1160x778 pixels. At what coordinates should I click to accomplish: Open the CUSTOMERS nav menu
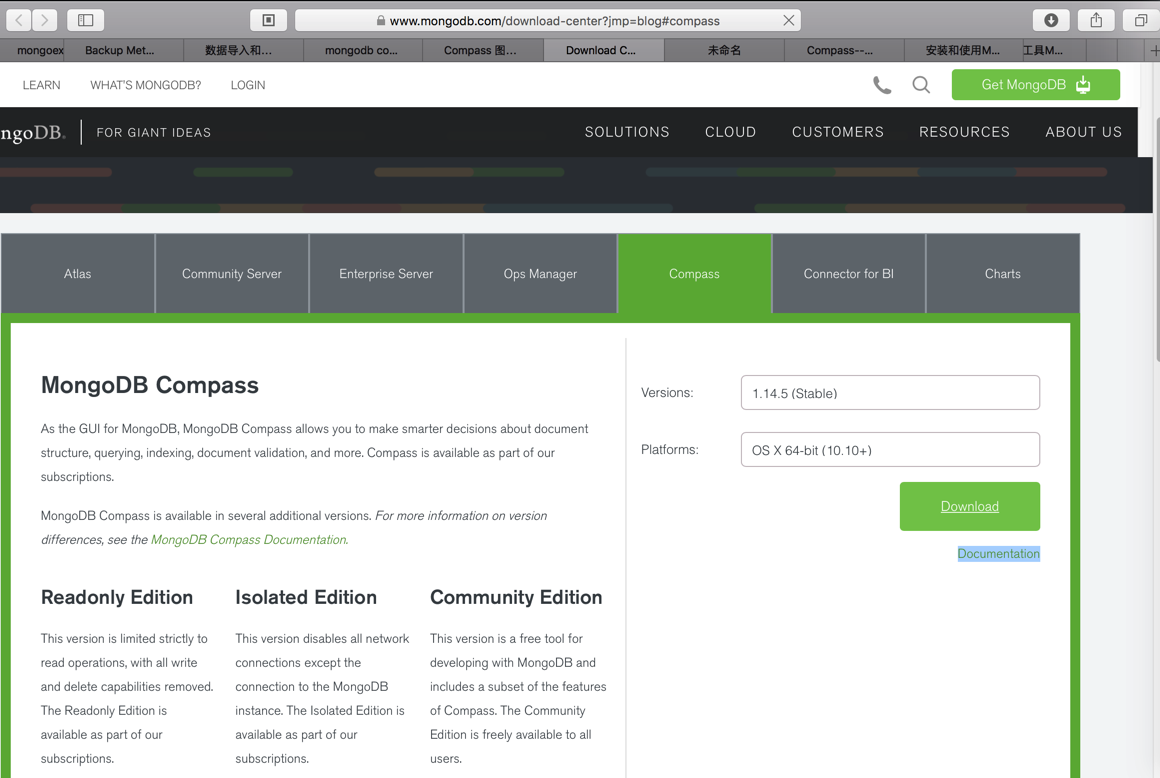pyautogui.click(x=837, y=132)
